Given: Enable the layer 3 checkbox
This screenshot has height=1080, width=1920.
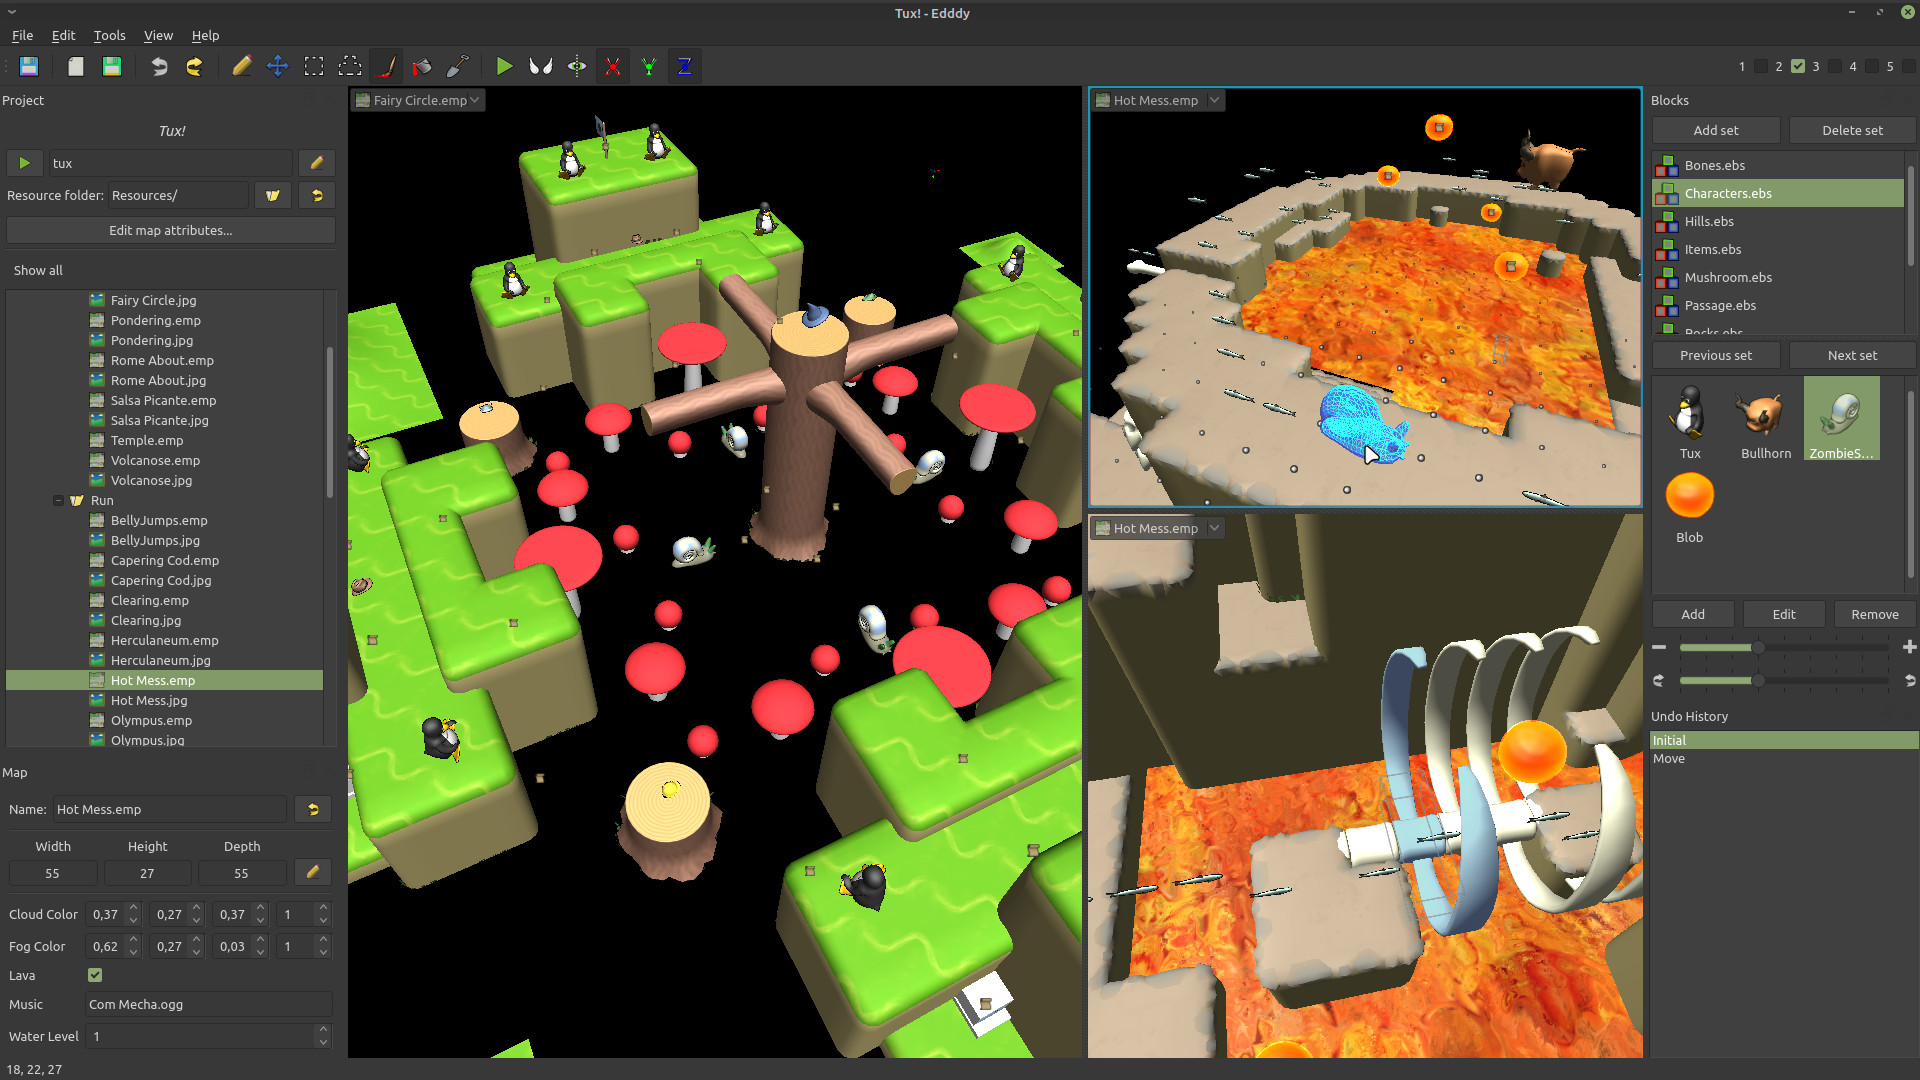Looking at the screenshot, I should (1835, 67).
